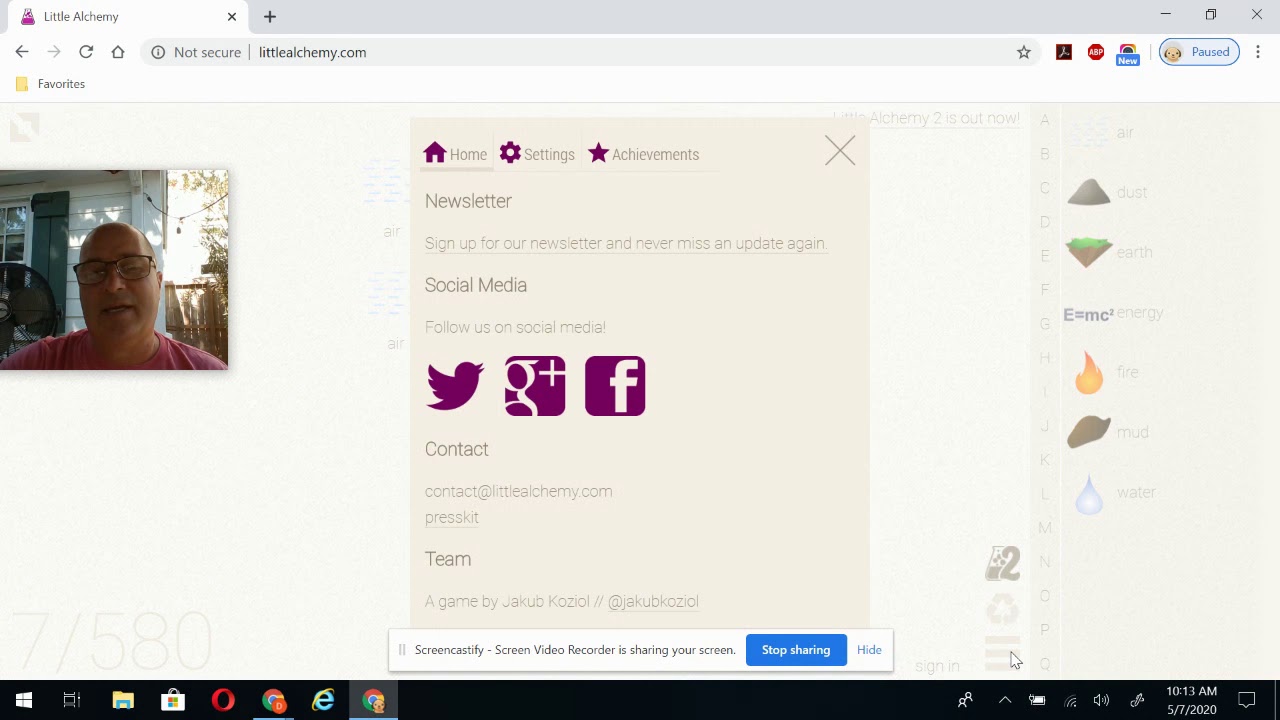
Task: Click contact@littlealchemy.com email link
Action: (518, 491)
